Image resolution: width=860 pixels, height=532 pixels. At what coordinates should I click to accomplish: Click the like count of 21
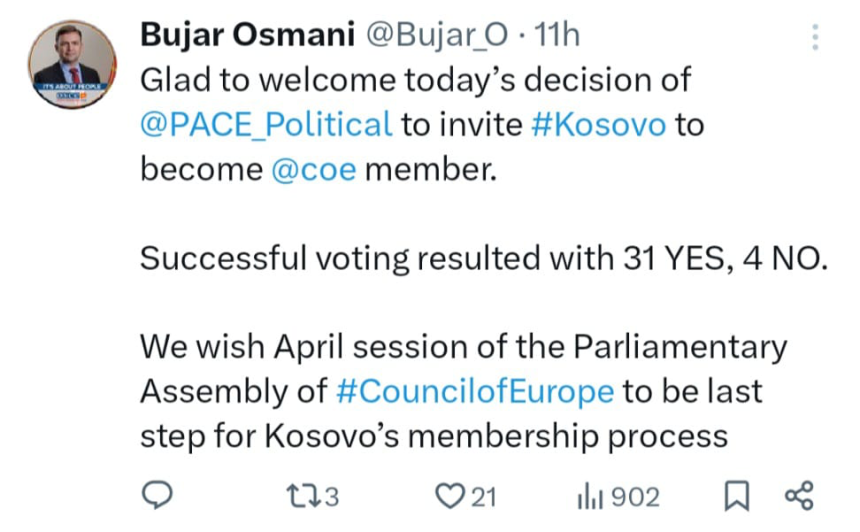tap(484, 496)
